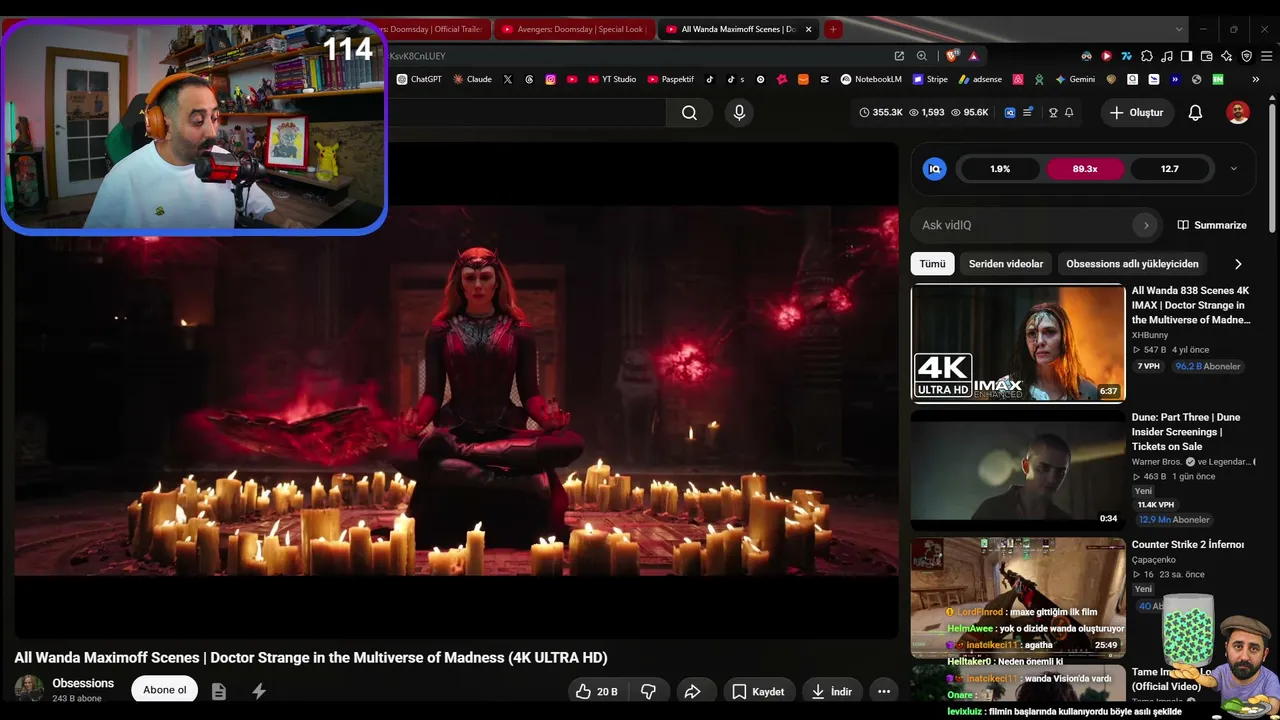Open the Gemini bookmark
Screen dimensions: 1280x720
click(1075, 79)
